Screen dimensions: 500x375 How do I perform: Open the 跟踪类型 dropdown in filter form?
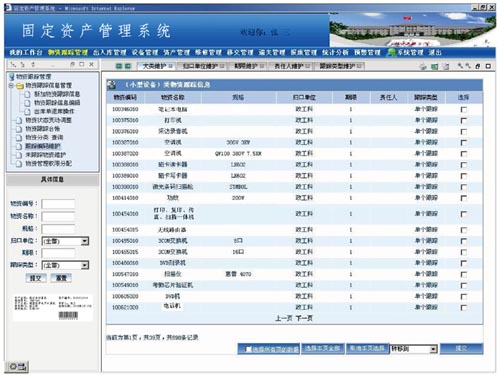pyautogui.click(x=85, y=265)
